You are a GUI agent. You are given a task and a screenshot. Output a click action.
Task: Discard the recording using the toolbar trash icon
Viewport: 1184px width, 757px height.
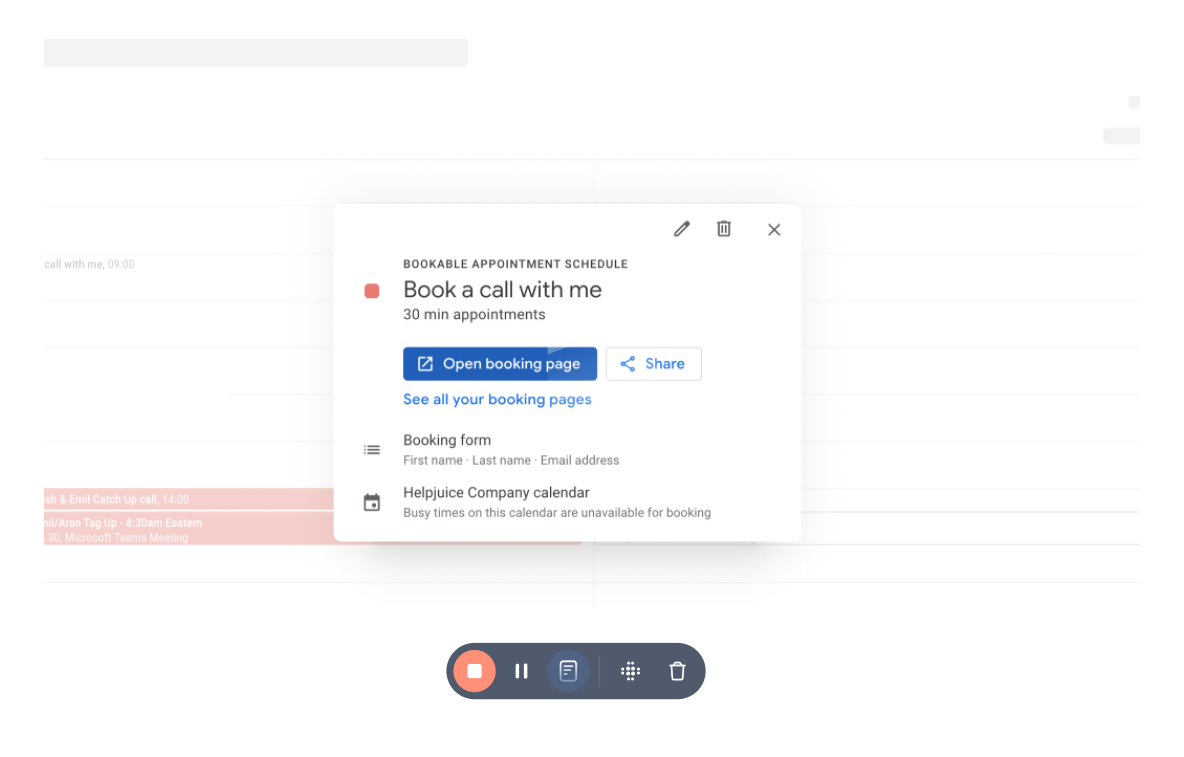677,671
